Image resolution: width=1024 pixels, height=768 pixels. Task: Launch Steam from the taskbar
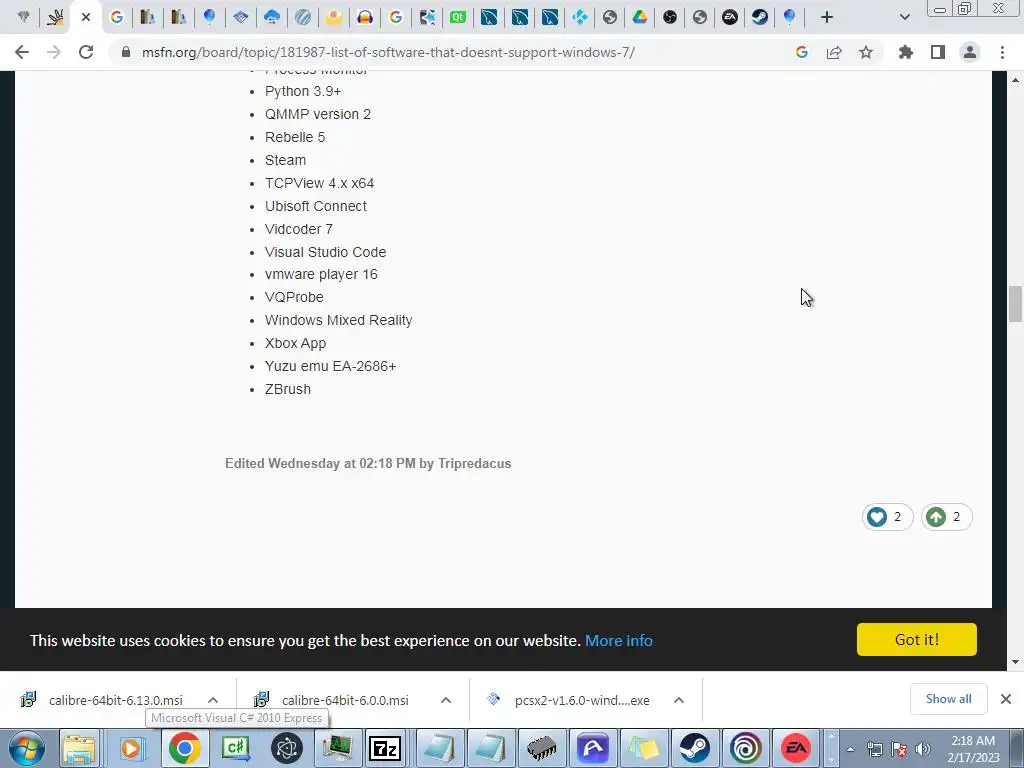click(694, 748)
